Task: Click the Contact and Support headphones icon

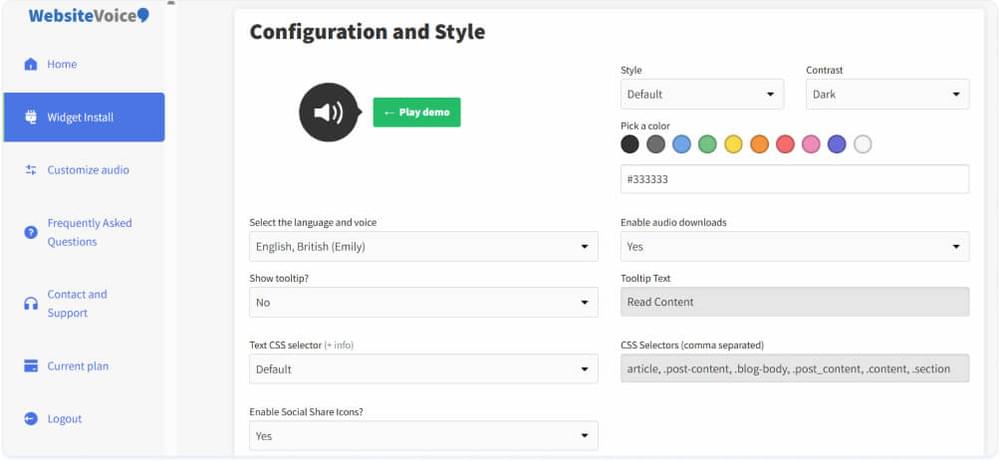Action: click(x=31, y=304)
